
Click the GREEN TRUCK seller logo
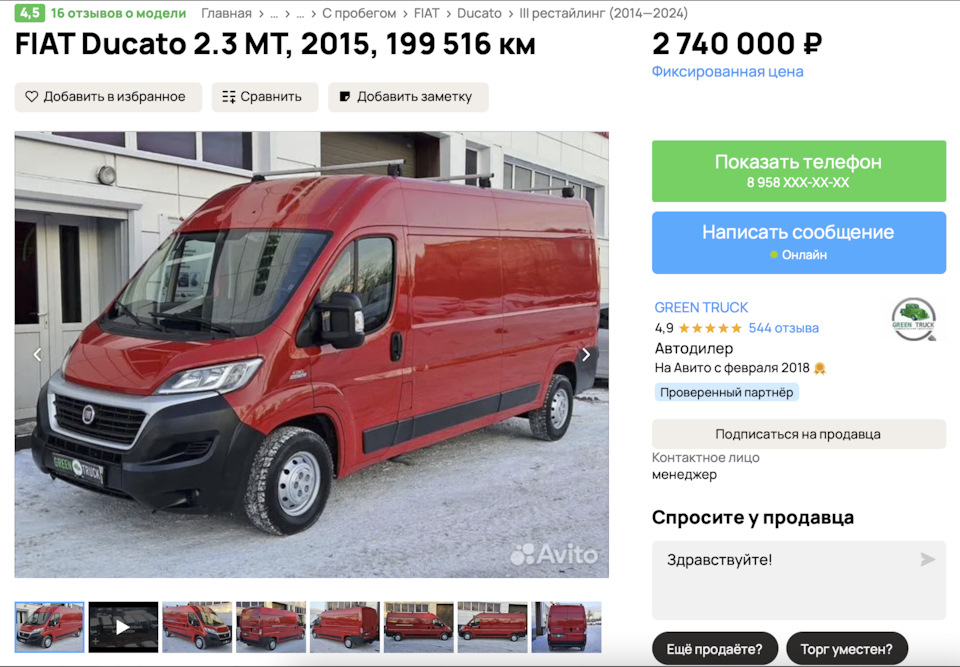click(913, 319)
